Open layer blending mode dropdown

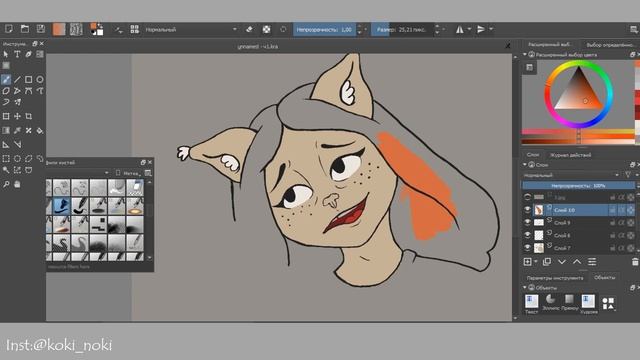(571, 175)
